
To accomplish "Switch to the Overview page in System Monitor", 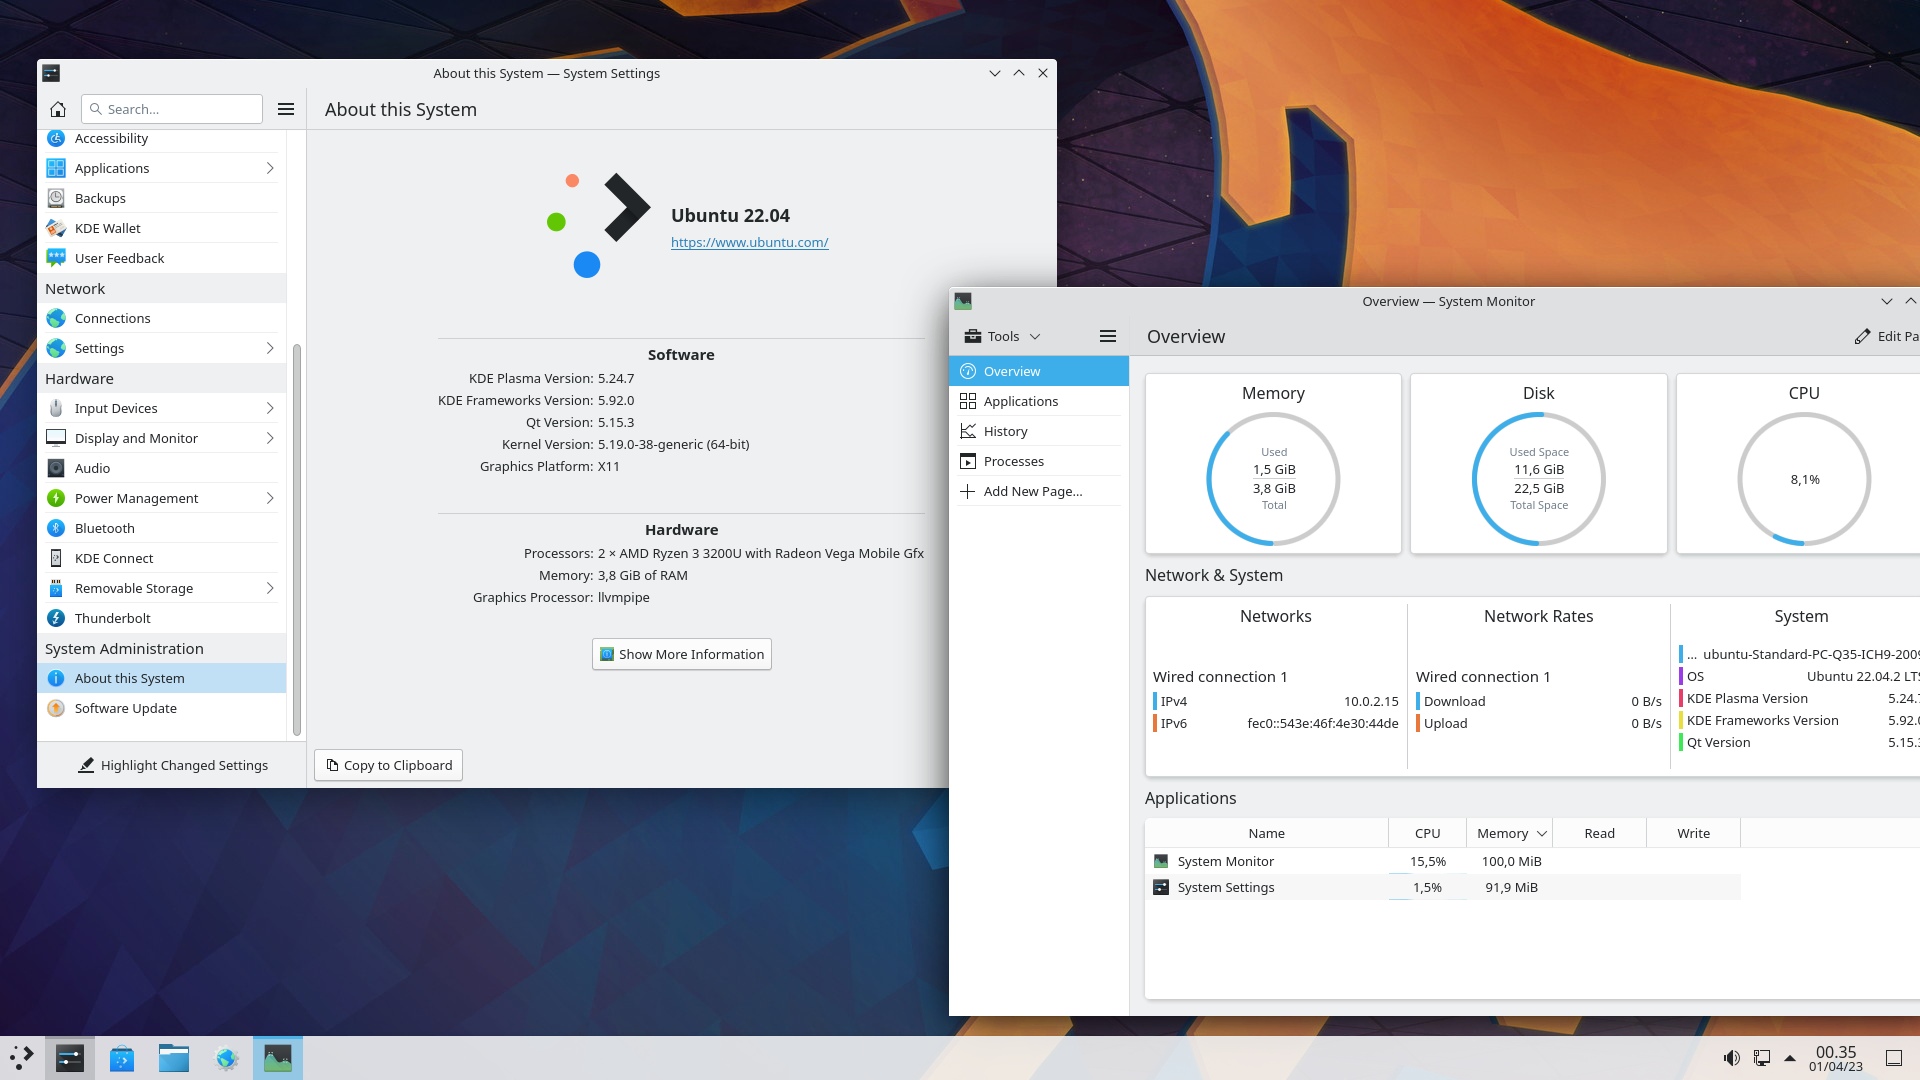I will [x=1039, y=371].
